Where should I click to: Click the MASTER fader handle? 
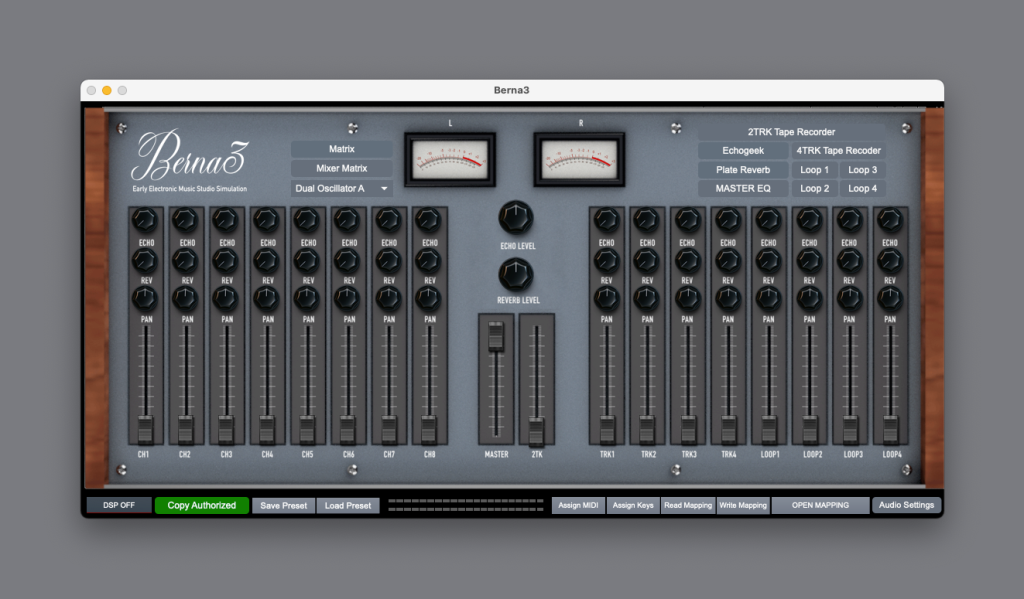pos(496,338)
